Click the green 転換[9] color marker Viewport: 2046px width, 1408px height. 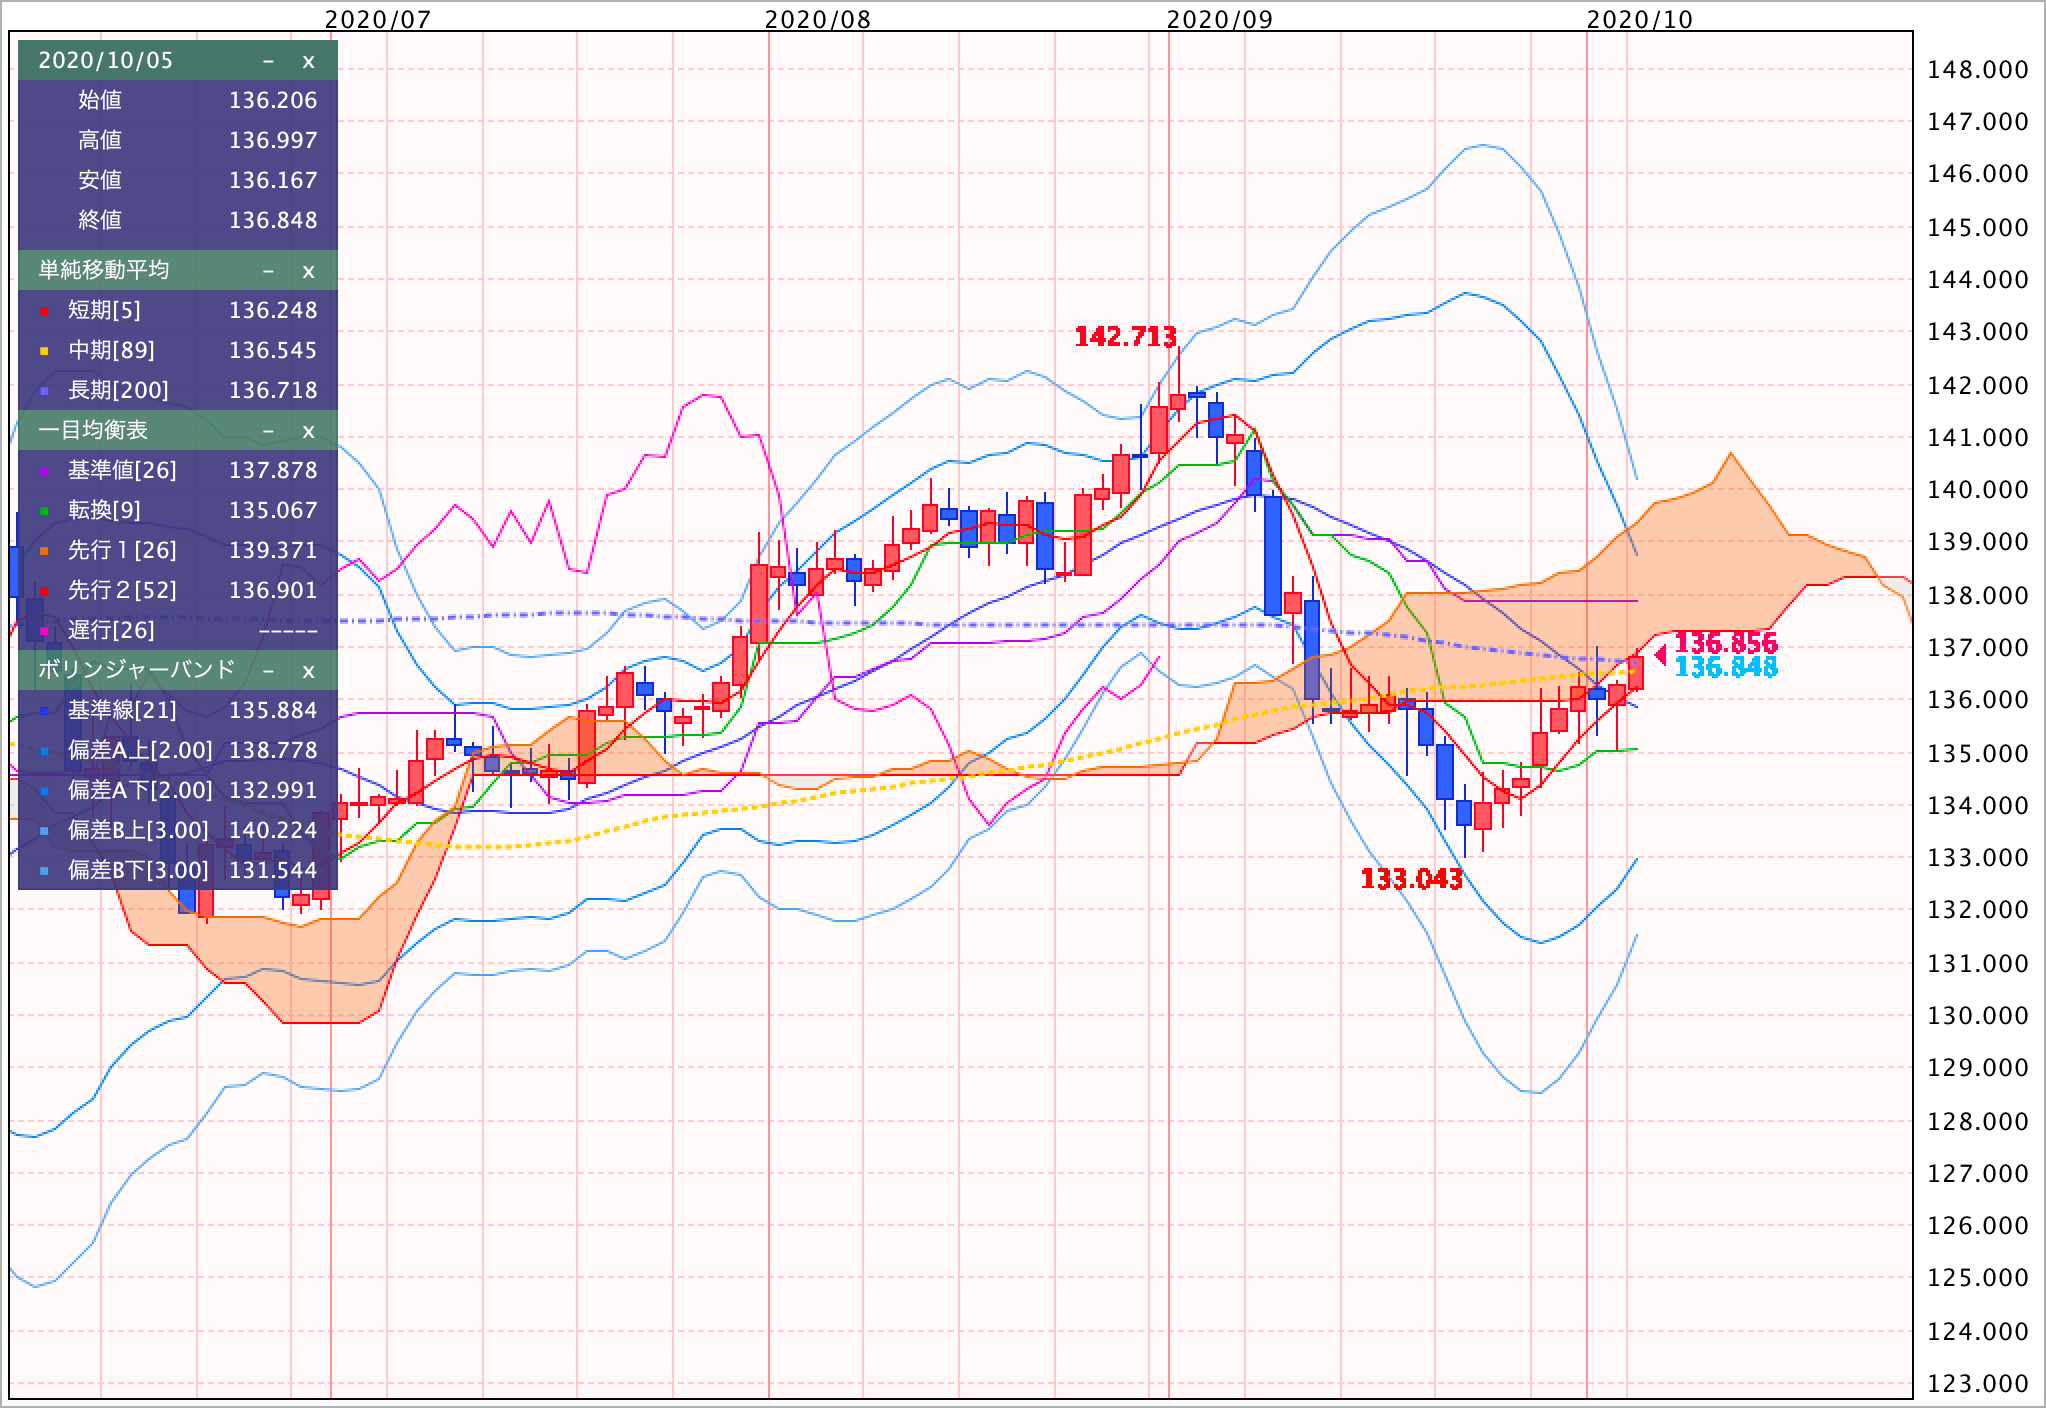(x=44, y=512)
